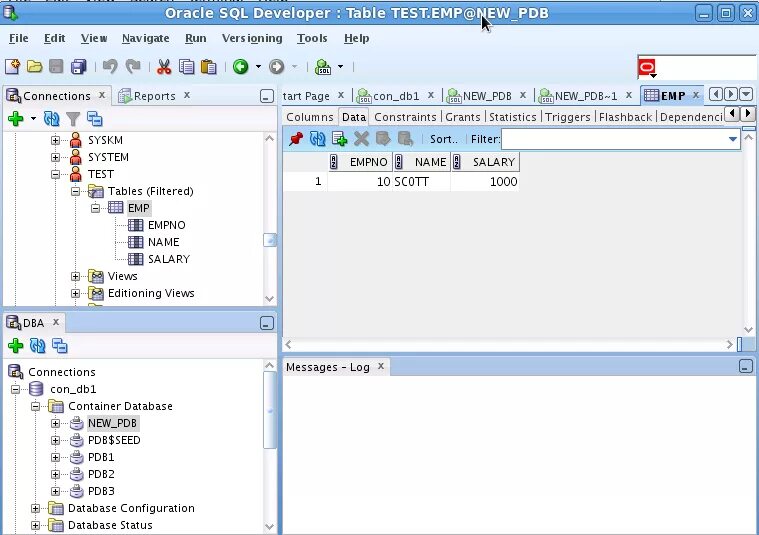This screenshot has width=759, height=535.
Task: Delete selected row with the X icon
Action: 361,139
